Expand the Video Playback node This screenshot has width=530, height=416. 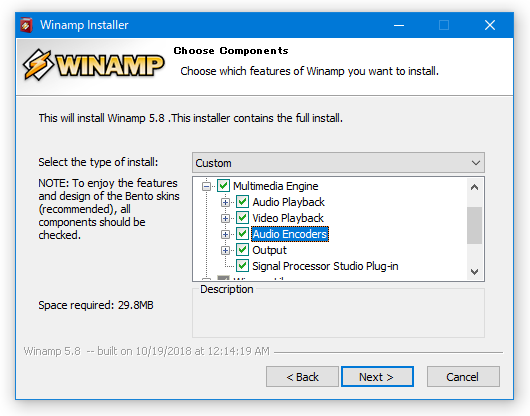(x=225, y=218)
